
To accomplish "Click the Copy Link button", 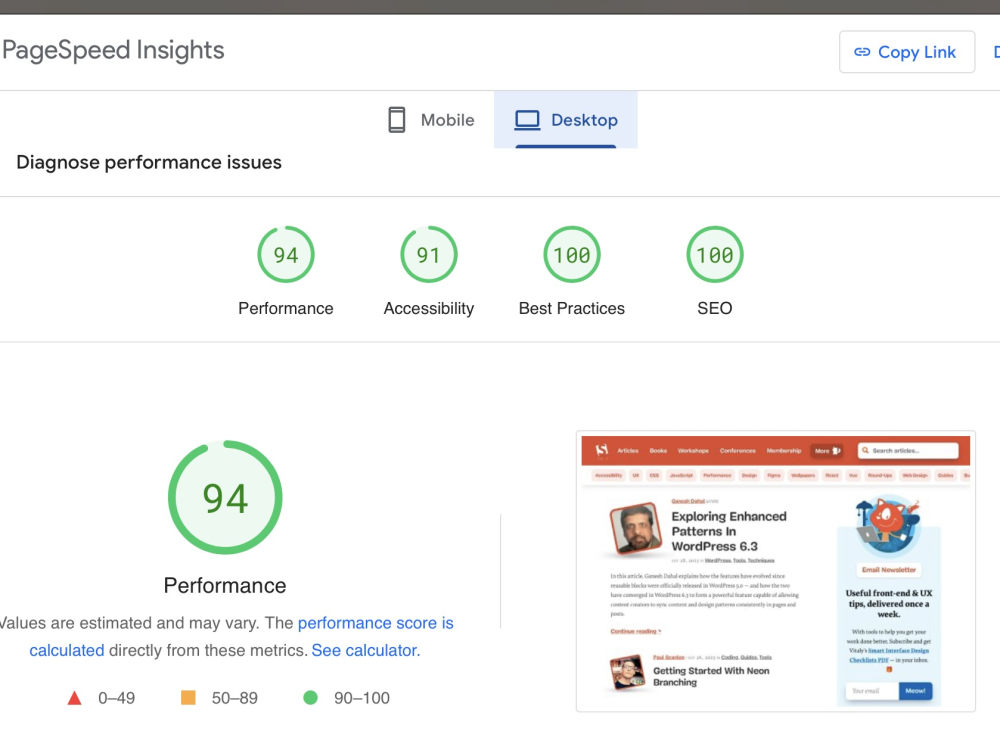I will 906,52.
